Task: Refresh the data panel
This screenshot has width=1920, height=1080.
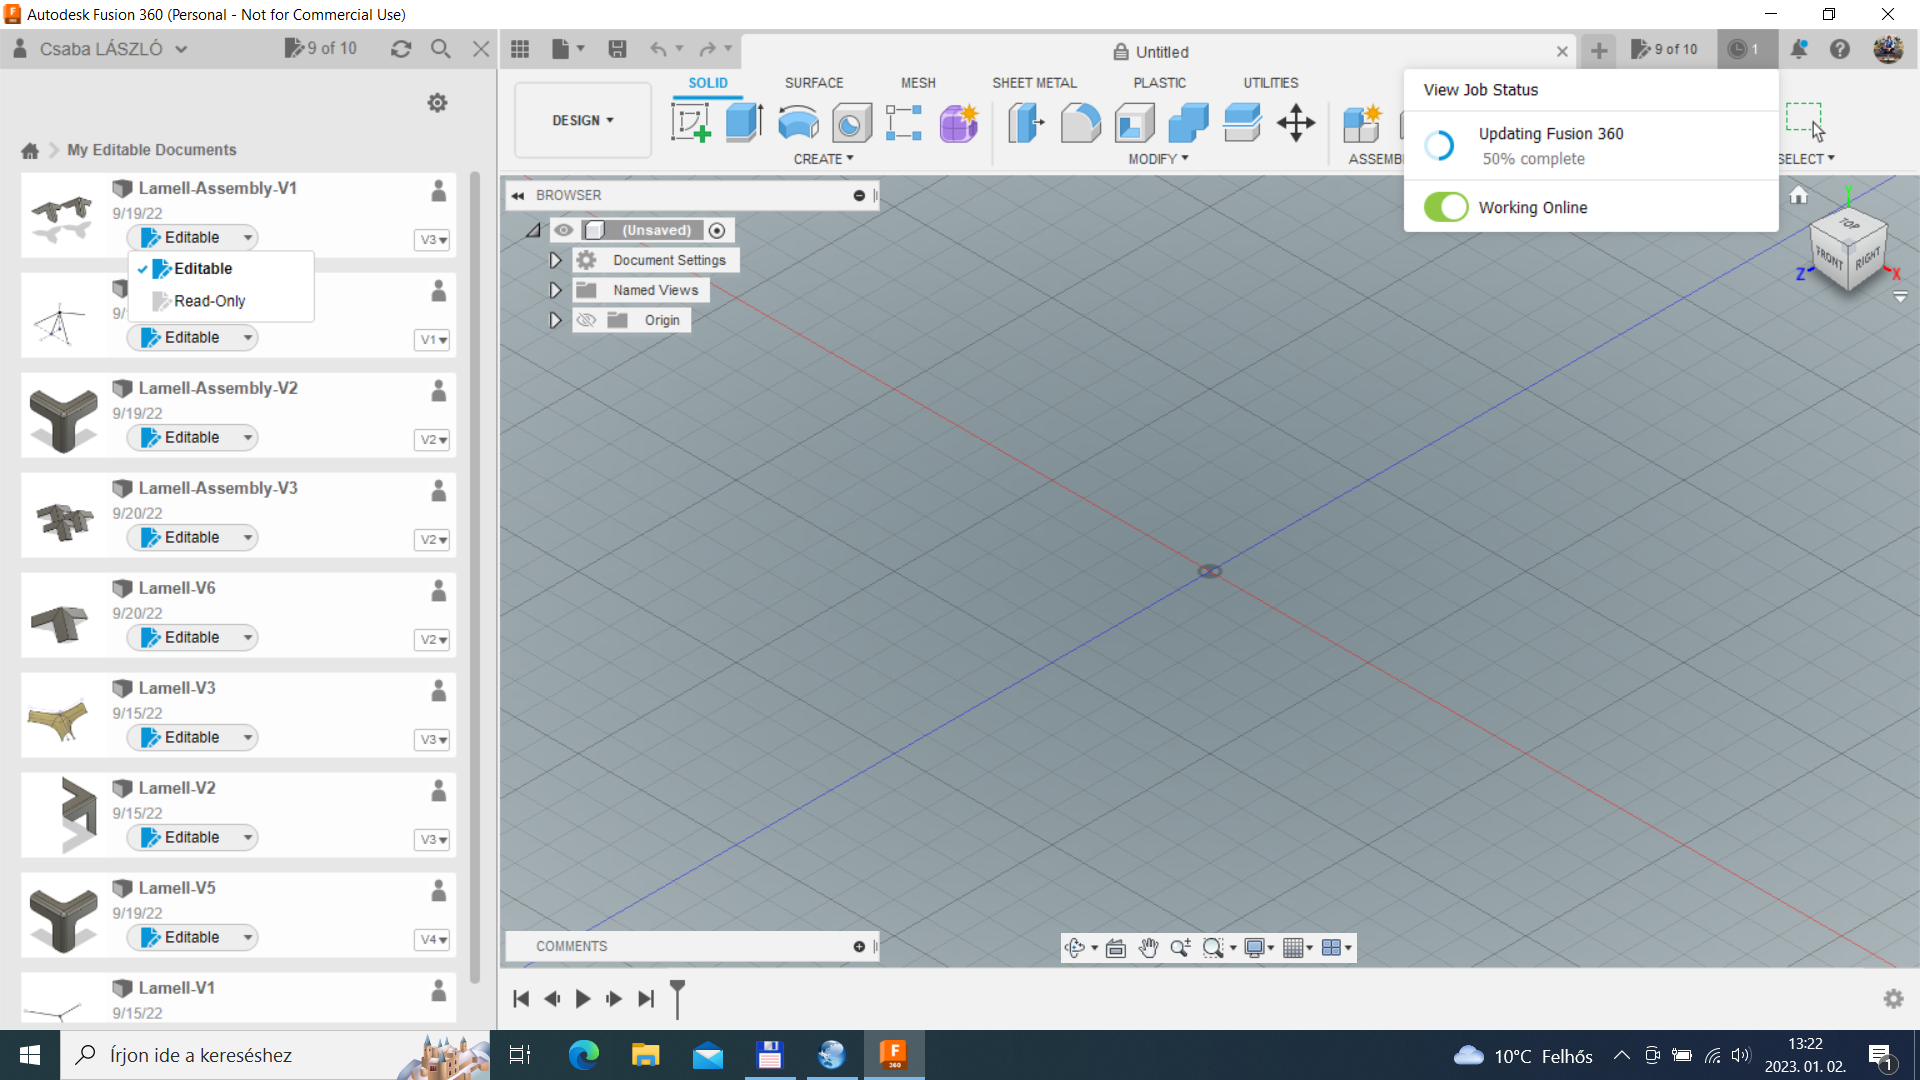Action: pos(401,49)
